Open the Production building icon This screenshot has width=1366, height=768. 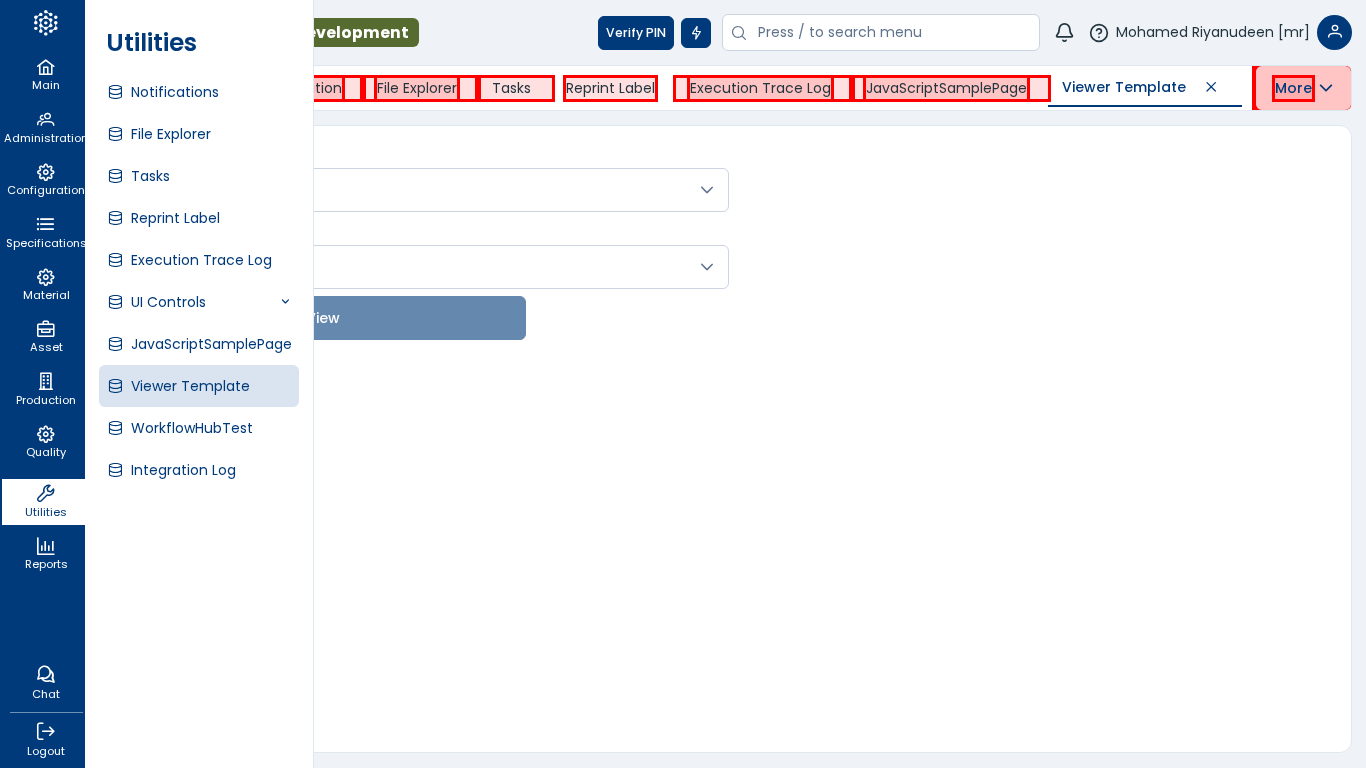click(45, 382)
